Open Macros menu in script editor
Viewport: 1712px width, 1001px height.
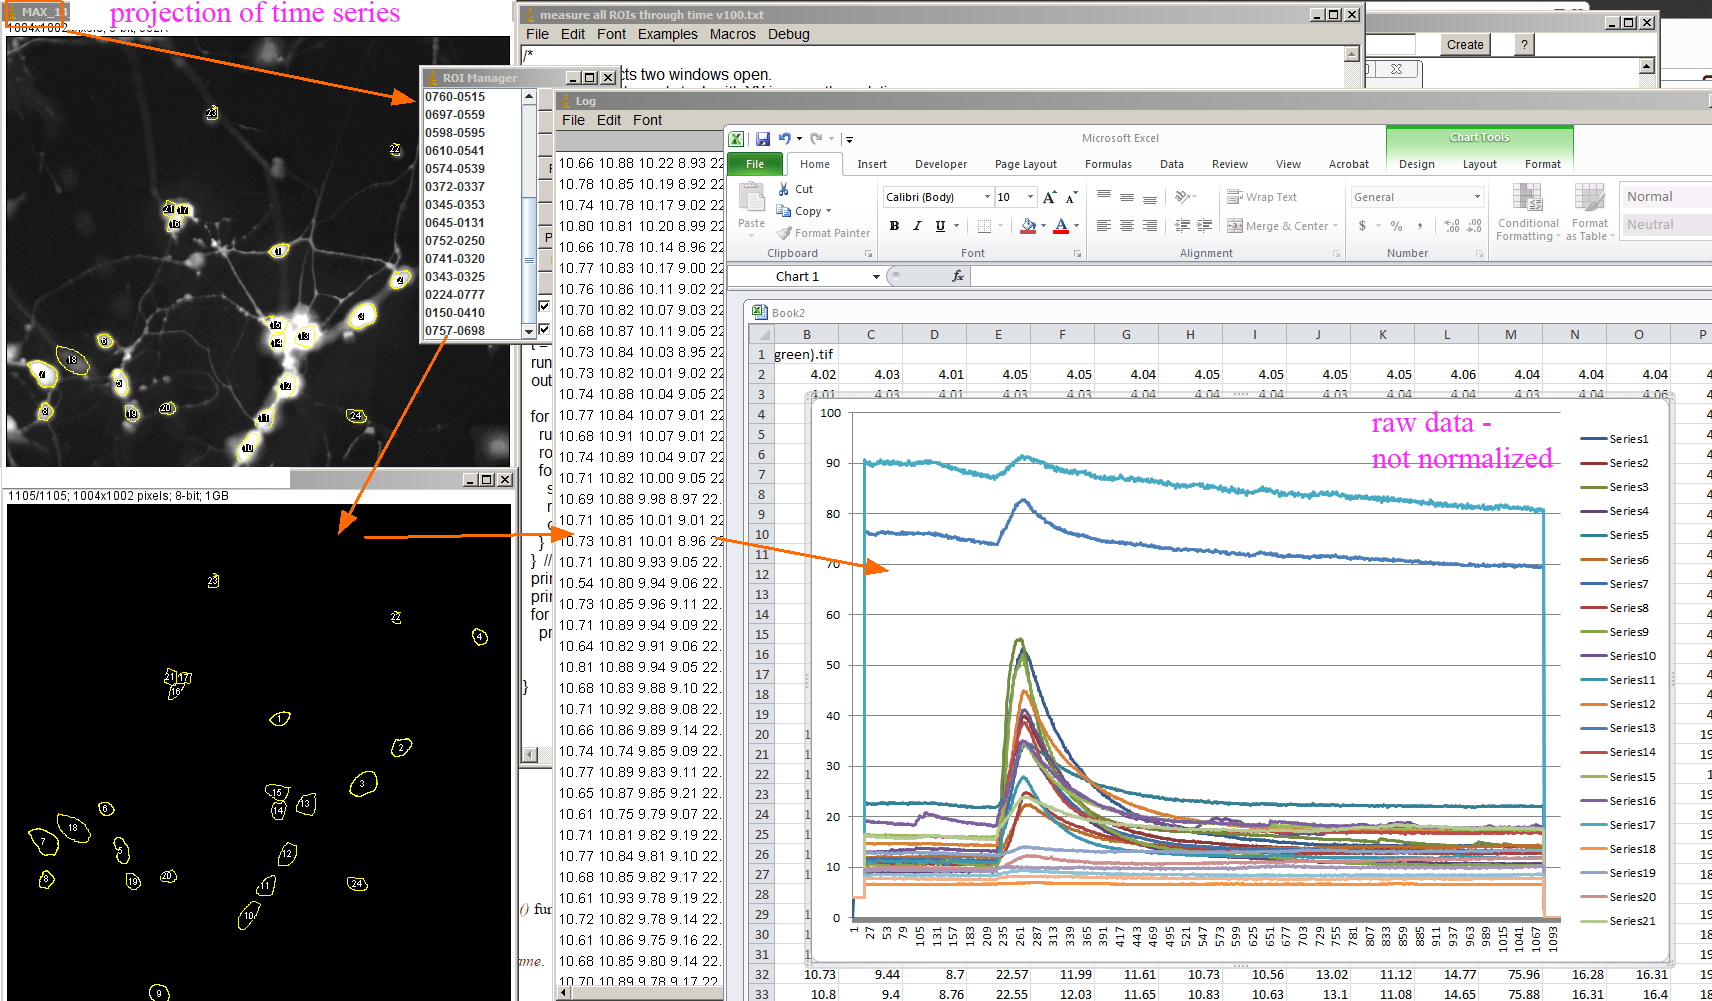pos(732,34)
